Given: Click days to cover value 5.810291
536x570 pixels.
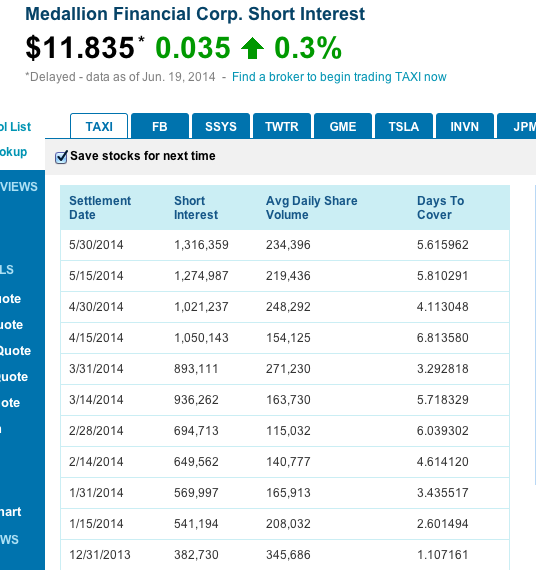Looking at the screenshot, I should click(443, 276).
